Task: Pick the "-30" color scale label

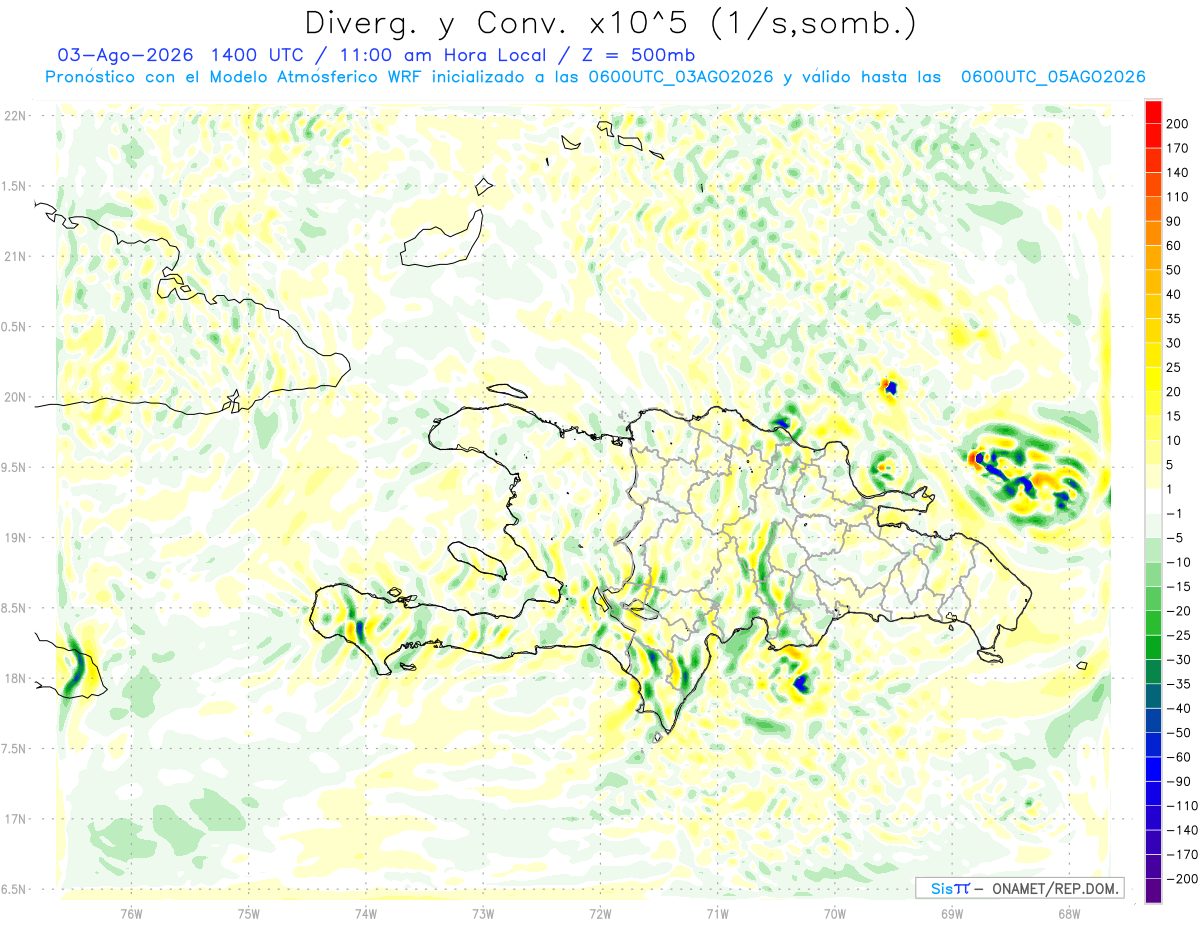Action: pos(1178,660)
